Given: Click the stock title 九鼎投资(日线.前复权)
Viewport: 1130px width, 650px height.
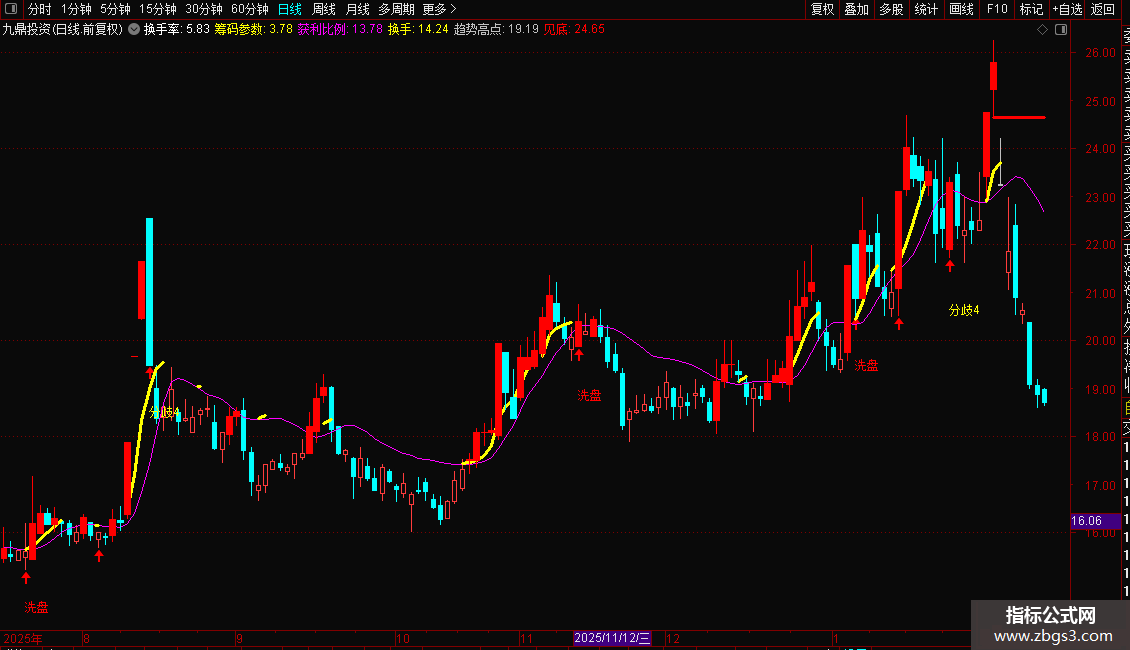Looking at the screenshot, I should (x=63, y=30).
